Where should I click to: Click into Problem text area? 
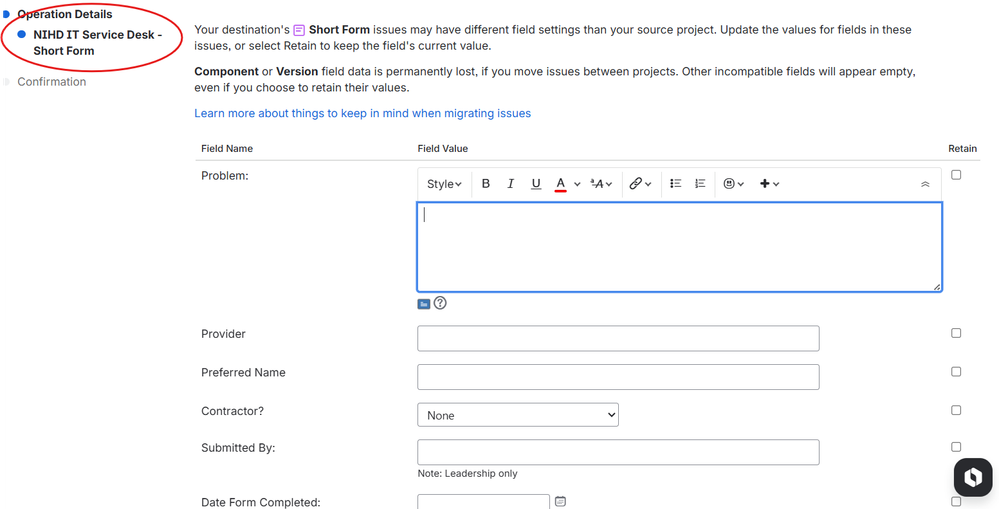point(679,247)
